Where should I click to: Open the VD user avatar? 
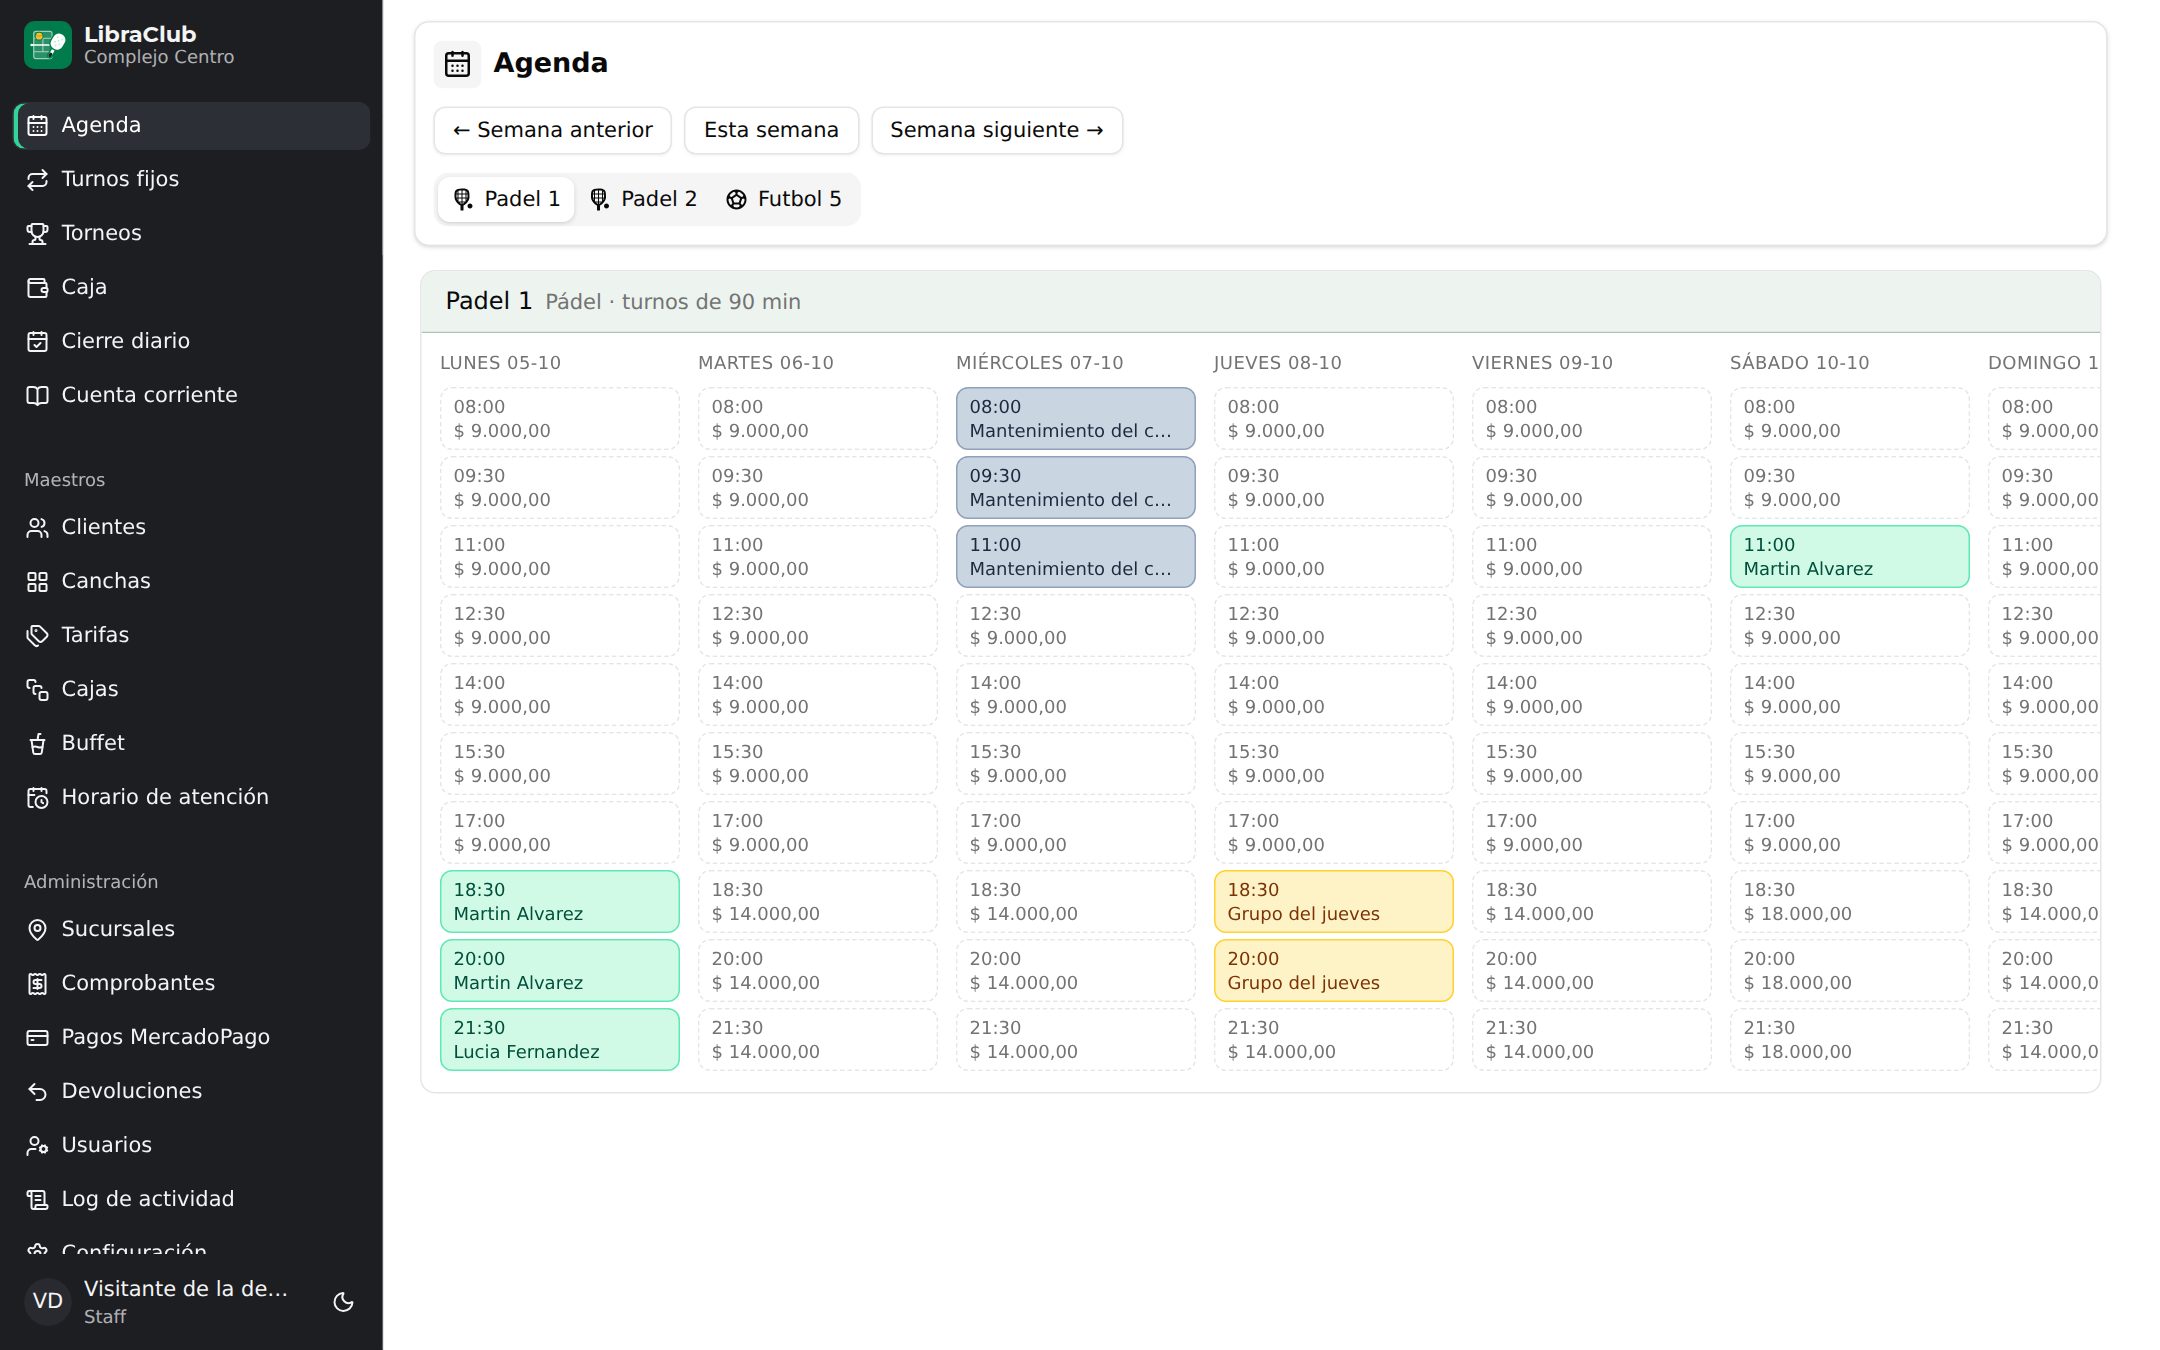tap(48, 1302)
